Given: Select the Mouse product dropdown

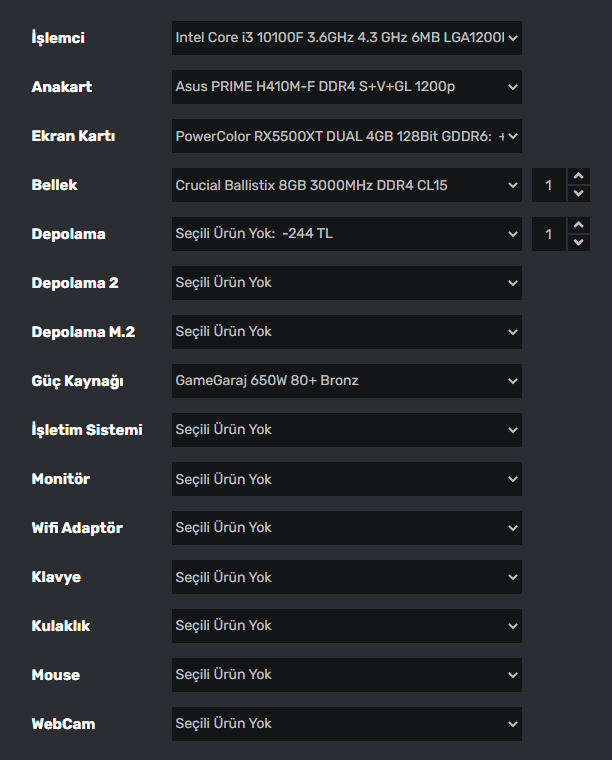Looking at the screenshot, I should pyautogui.click(x=346, y=675).
